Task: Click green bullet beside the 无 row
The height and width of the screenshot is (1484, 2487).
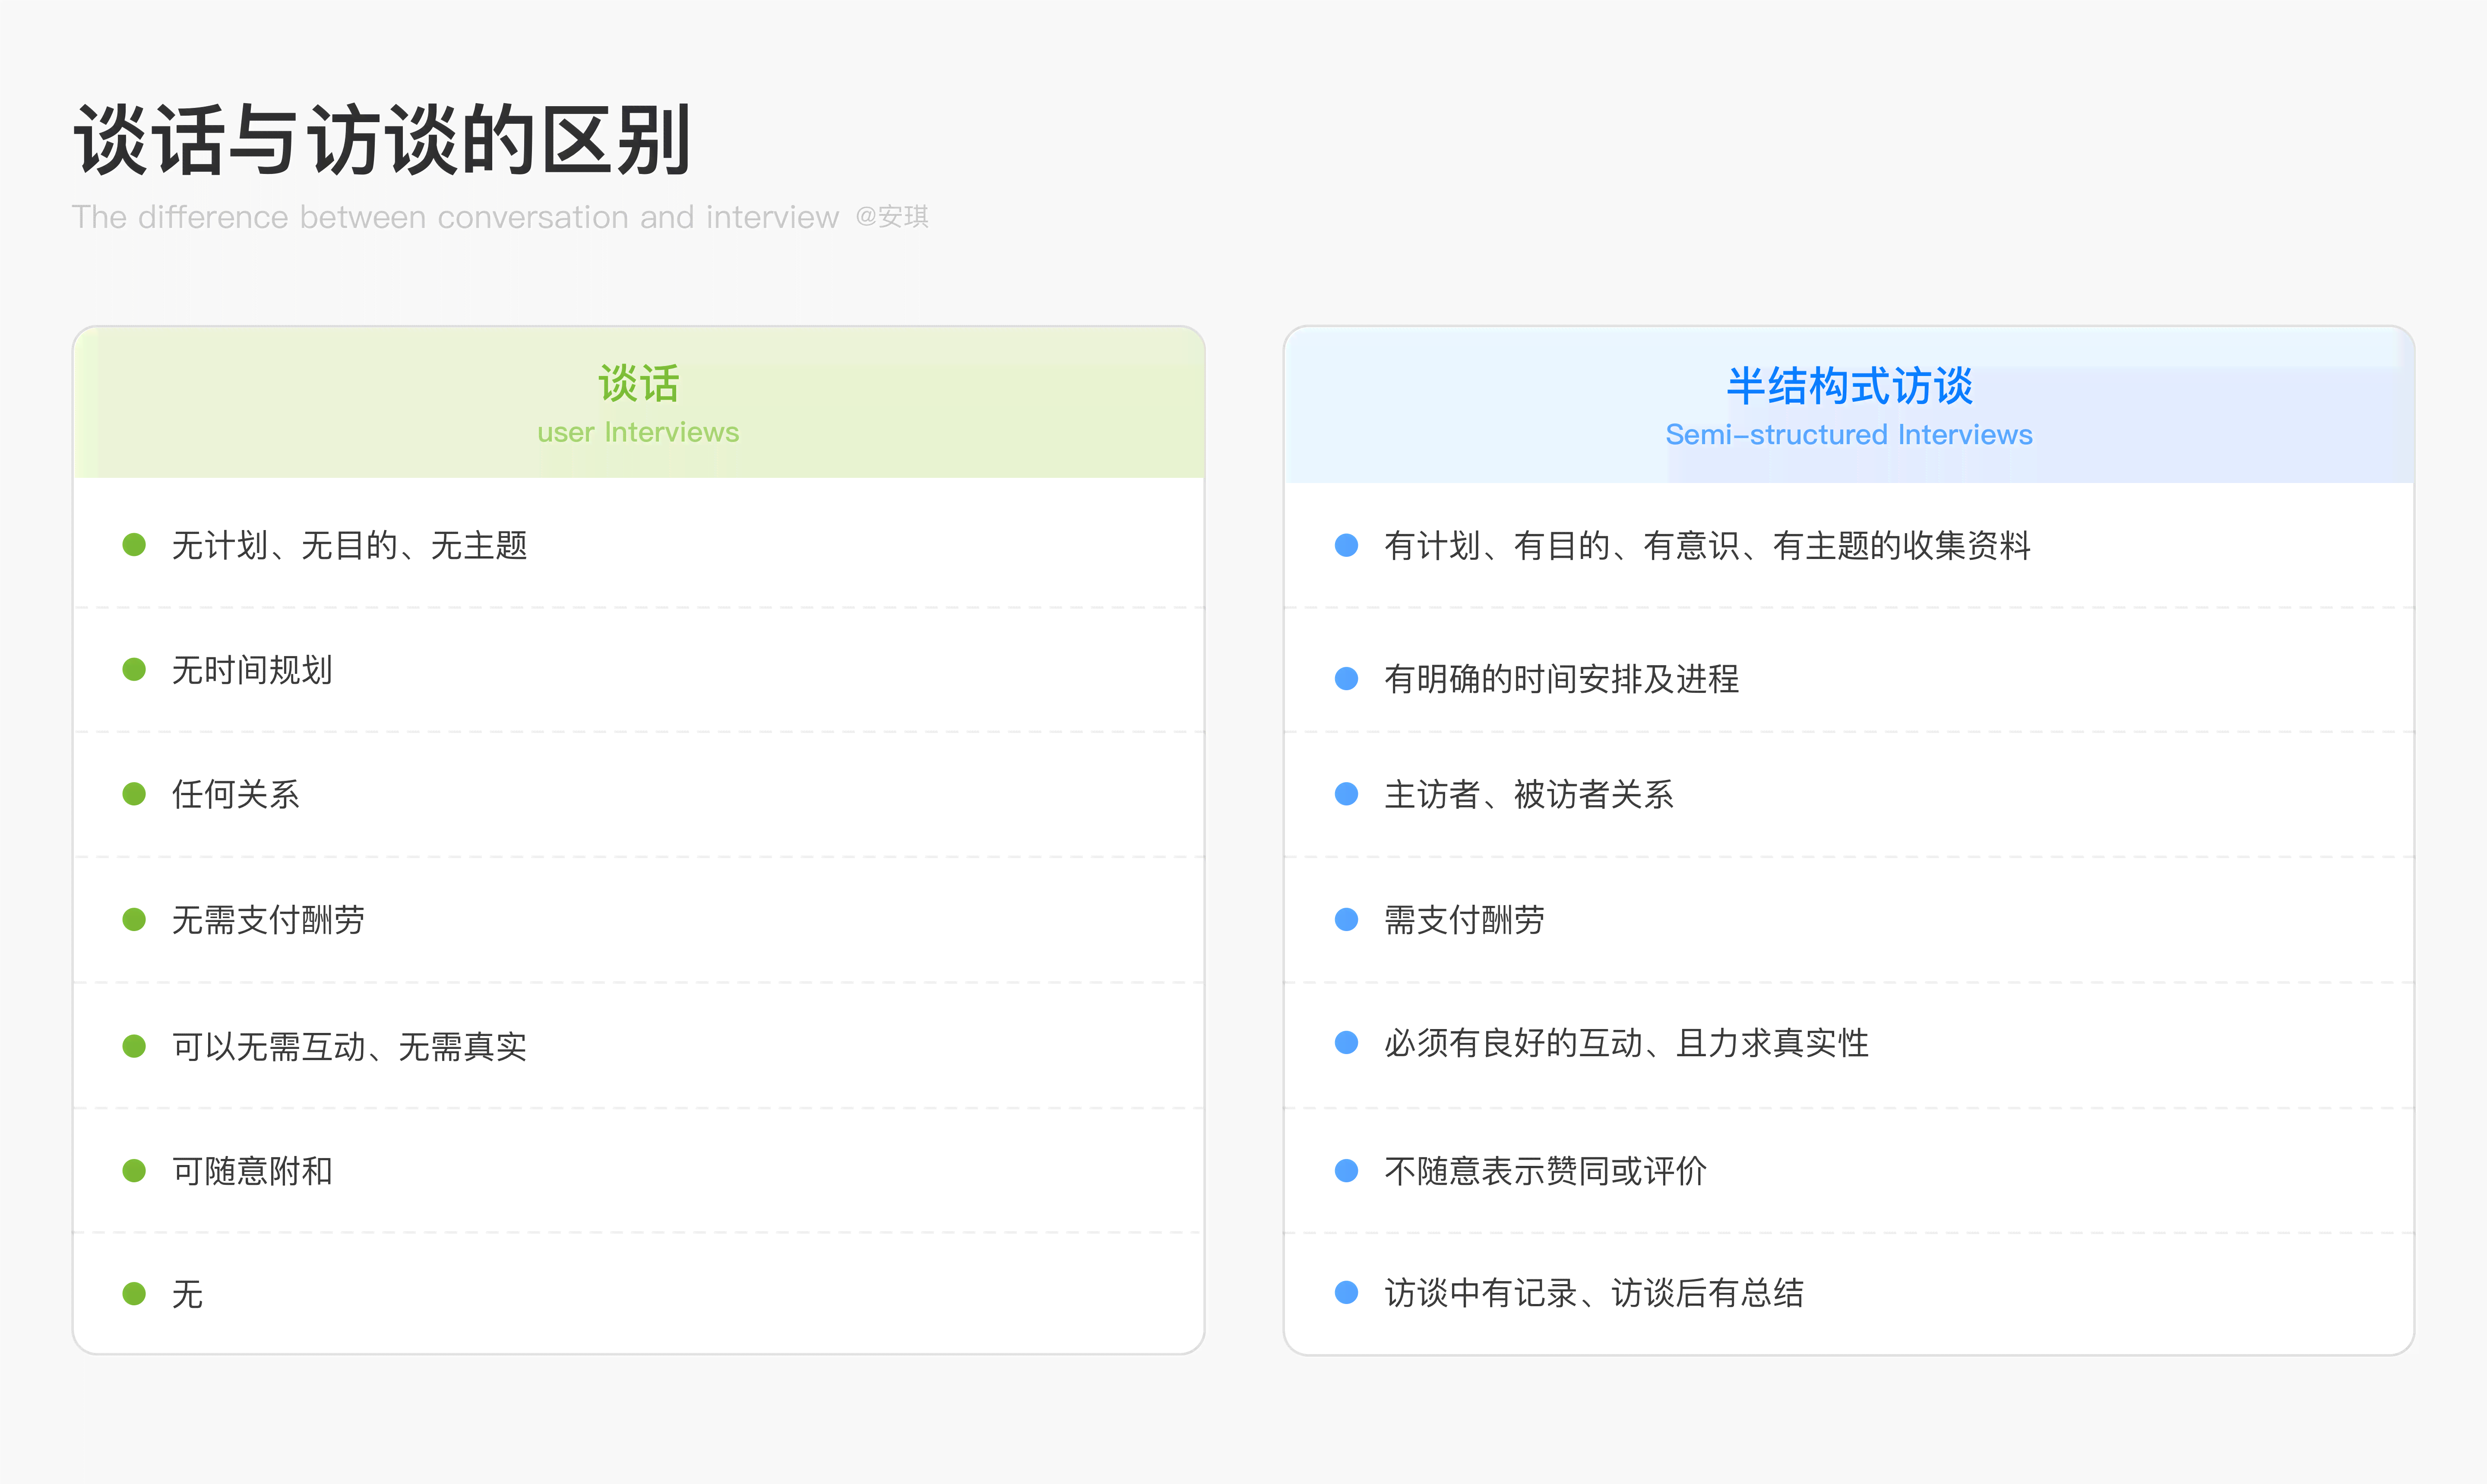Action: tap(134, 1294)
